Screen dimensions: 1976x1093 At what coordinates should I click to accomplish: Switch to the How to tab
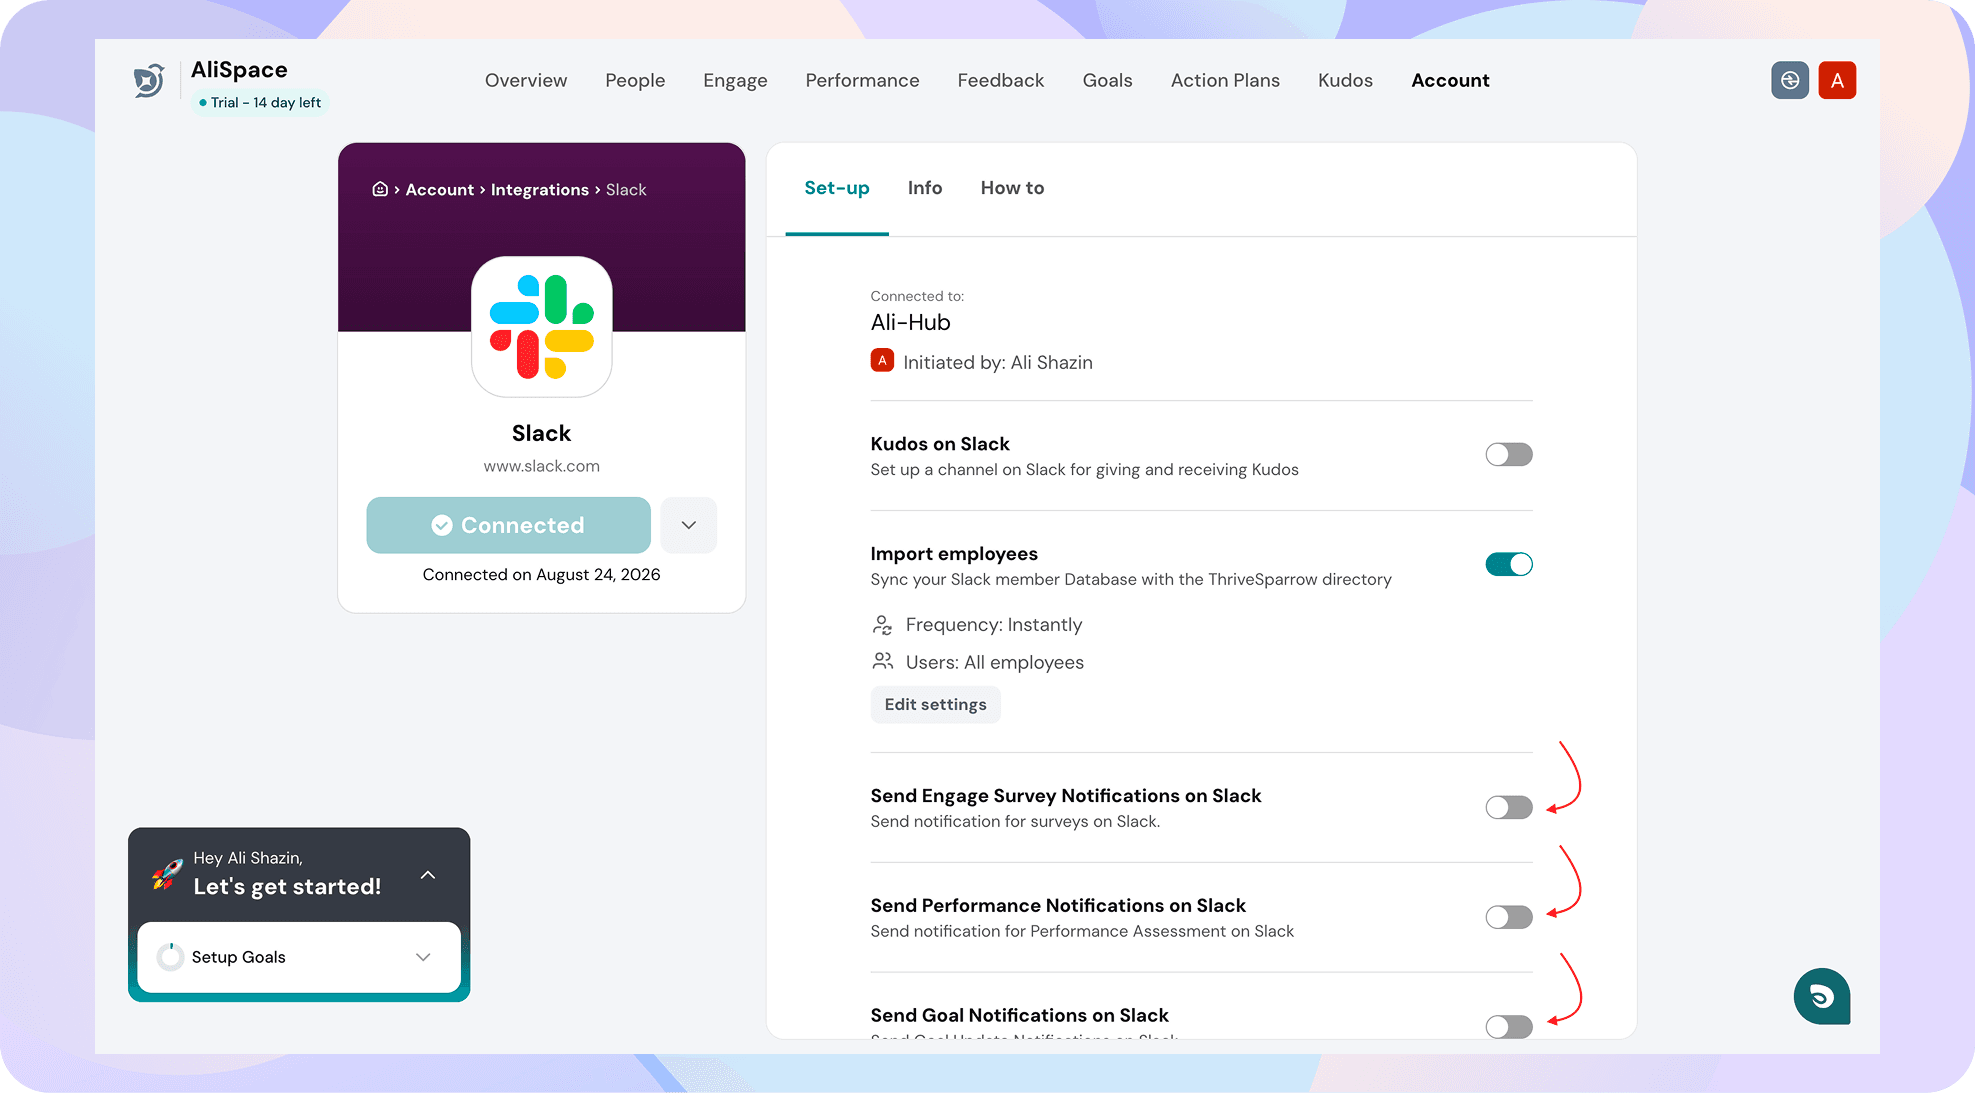coord(1012,188)
